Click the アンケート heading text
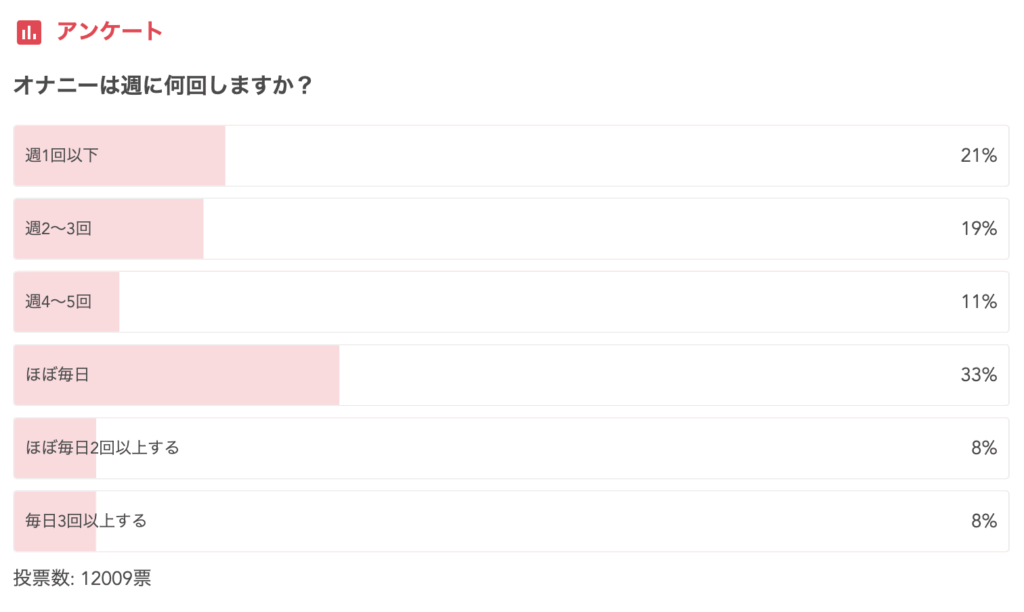Viewport: 1024px width, 612px height. (109, 32)
